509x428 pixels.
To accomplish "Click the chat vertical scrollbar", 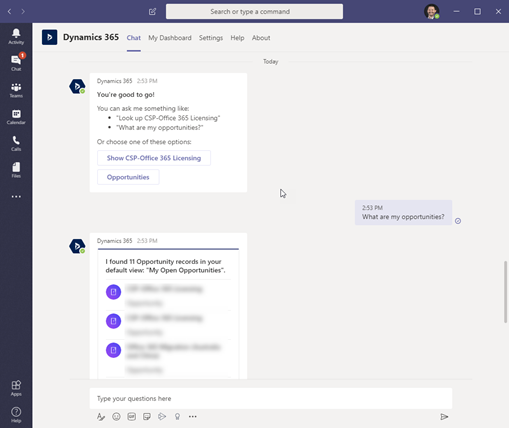I will click(x=505, y=292).
